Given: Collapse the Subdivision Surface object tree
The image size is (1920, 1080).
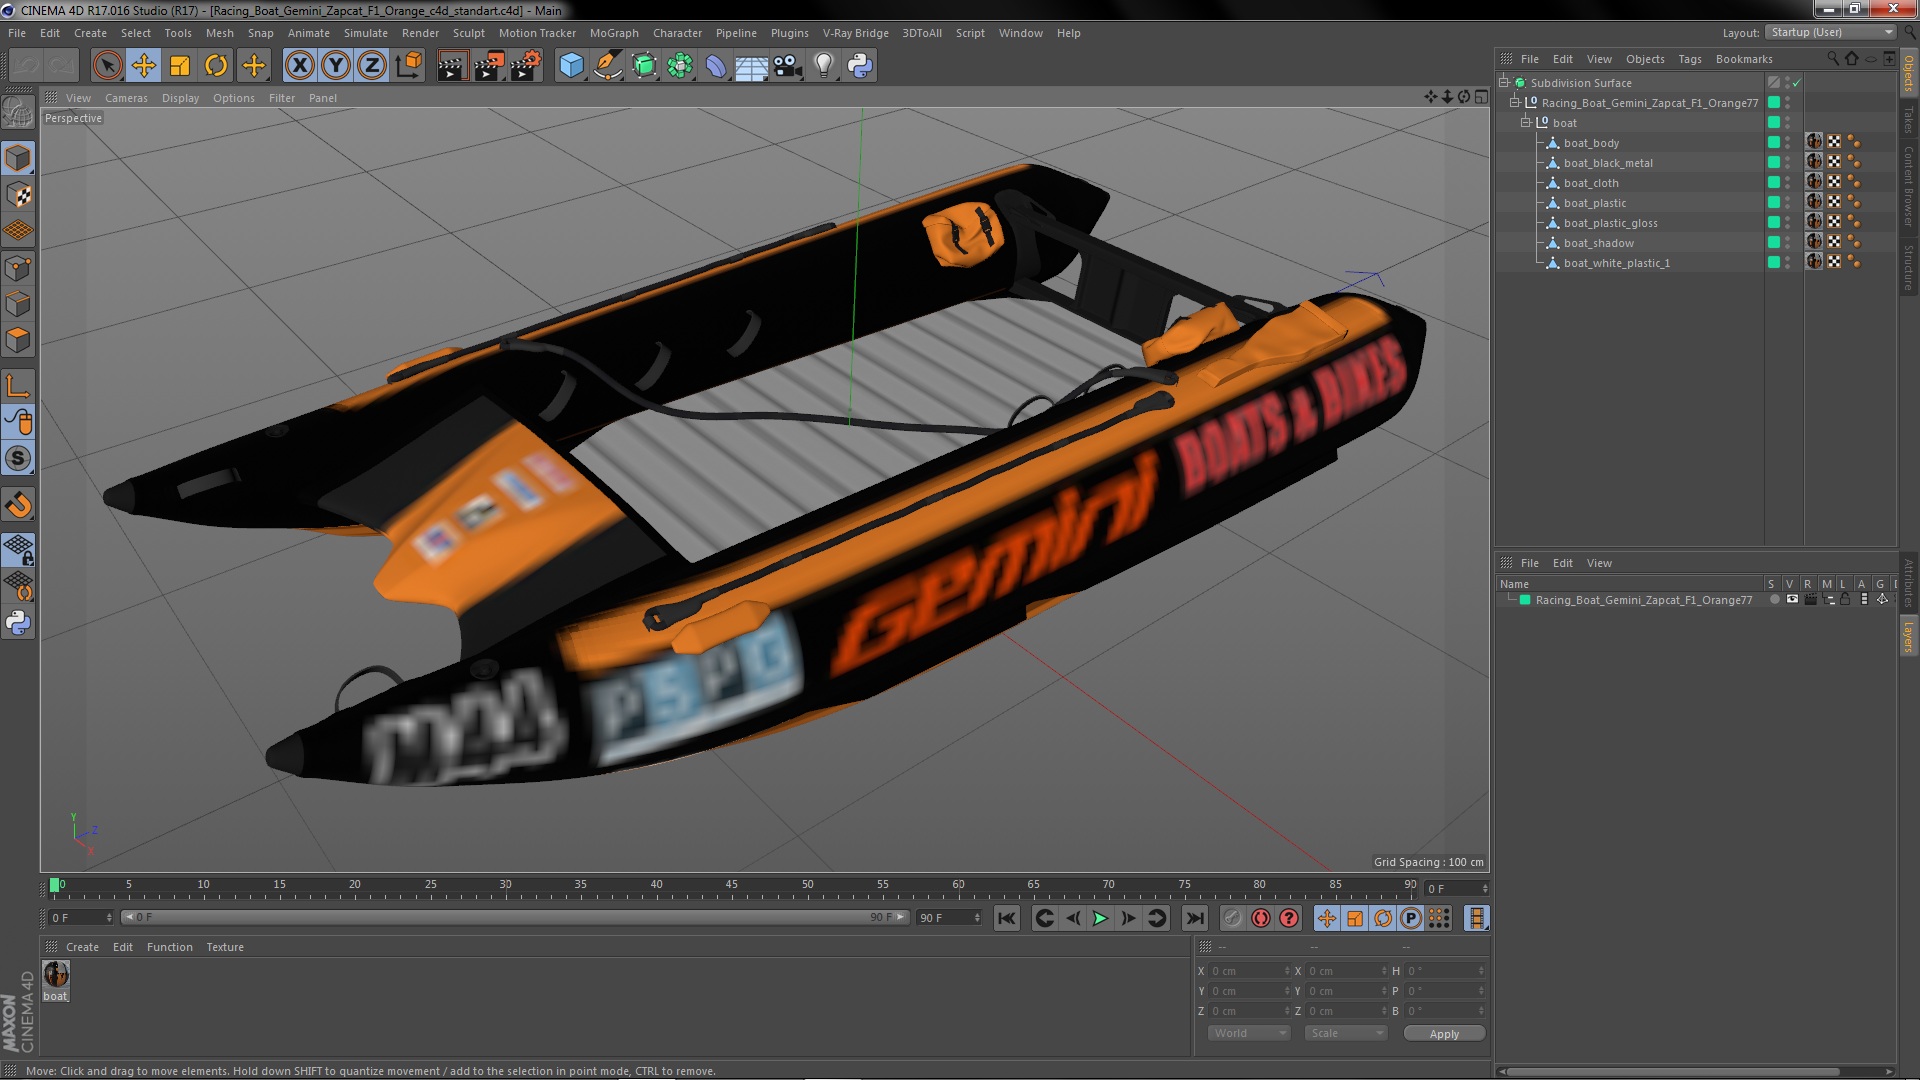Looking at the screenshot, I should (x=1504, y=83).
